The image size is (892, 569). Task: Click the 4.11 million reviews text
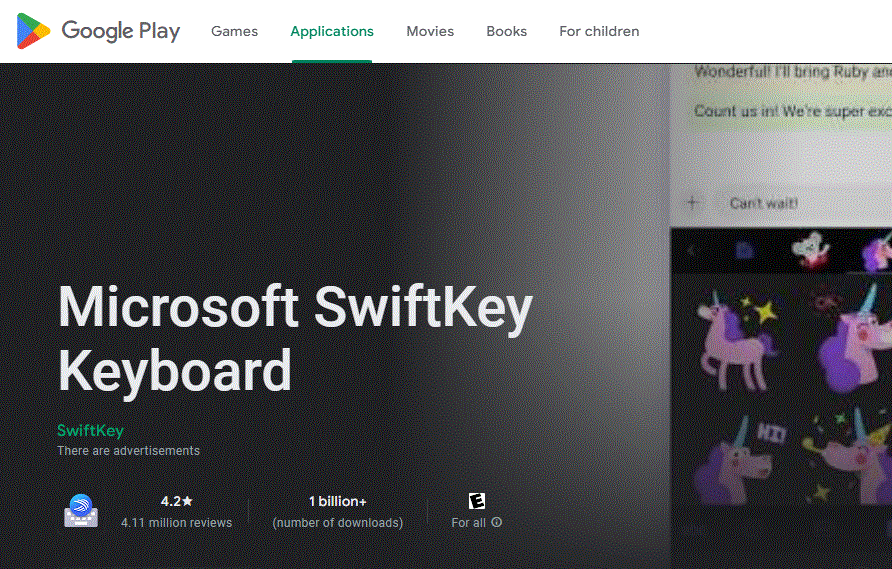click(x=176, y=522)
